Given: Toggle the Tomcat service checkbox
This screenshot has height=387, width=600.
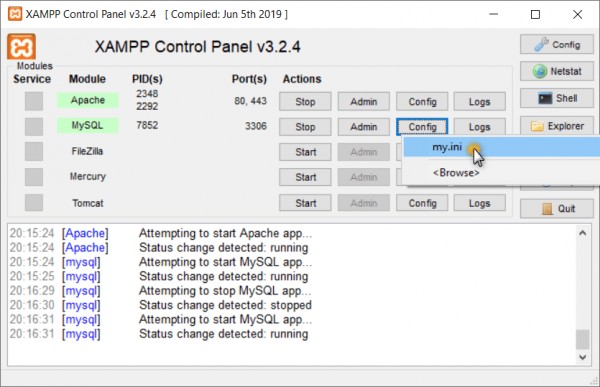Looking at the screenshot, I should click(34, 202).
